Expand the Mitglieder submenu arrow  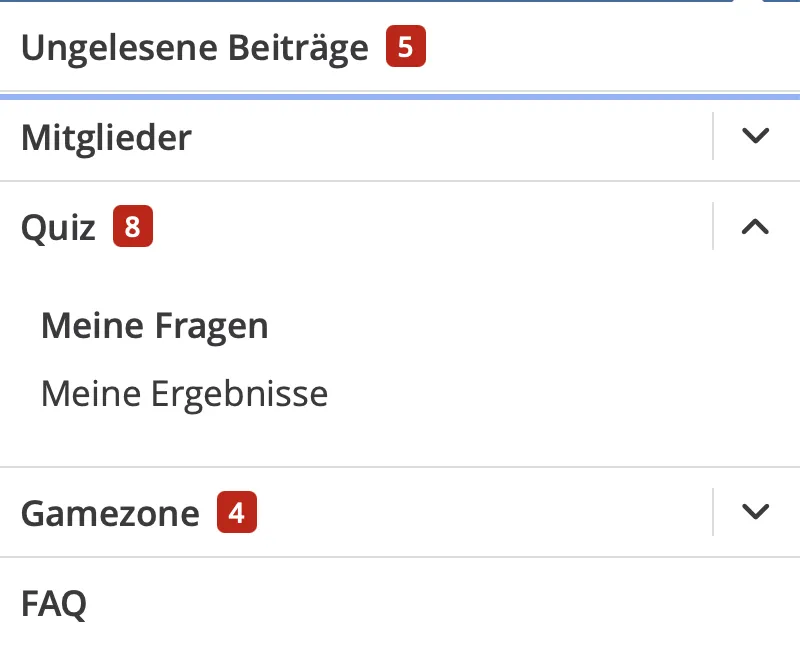756,136
